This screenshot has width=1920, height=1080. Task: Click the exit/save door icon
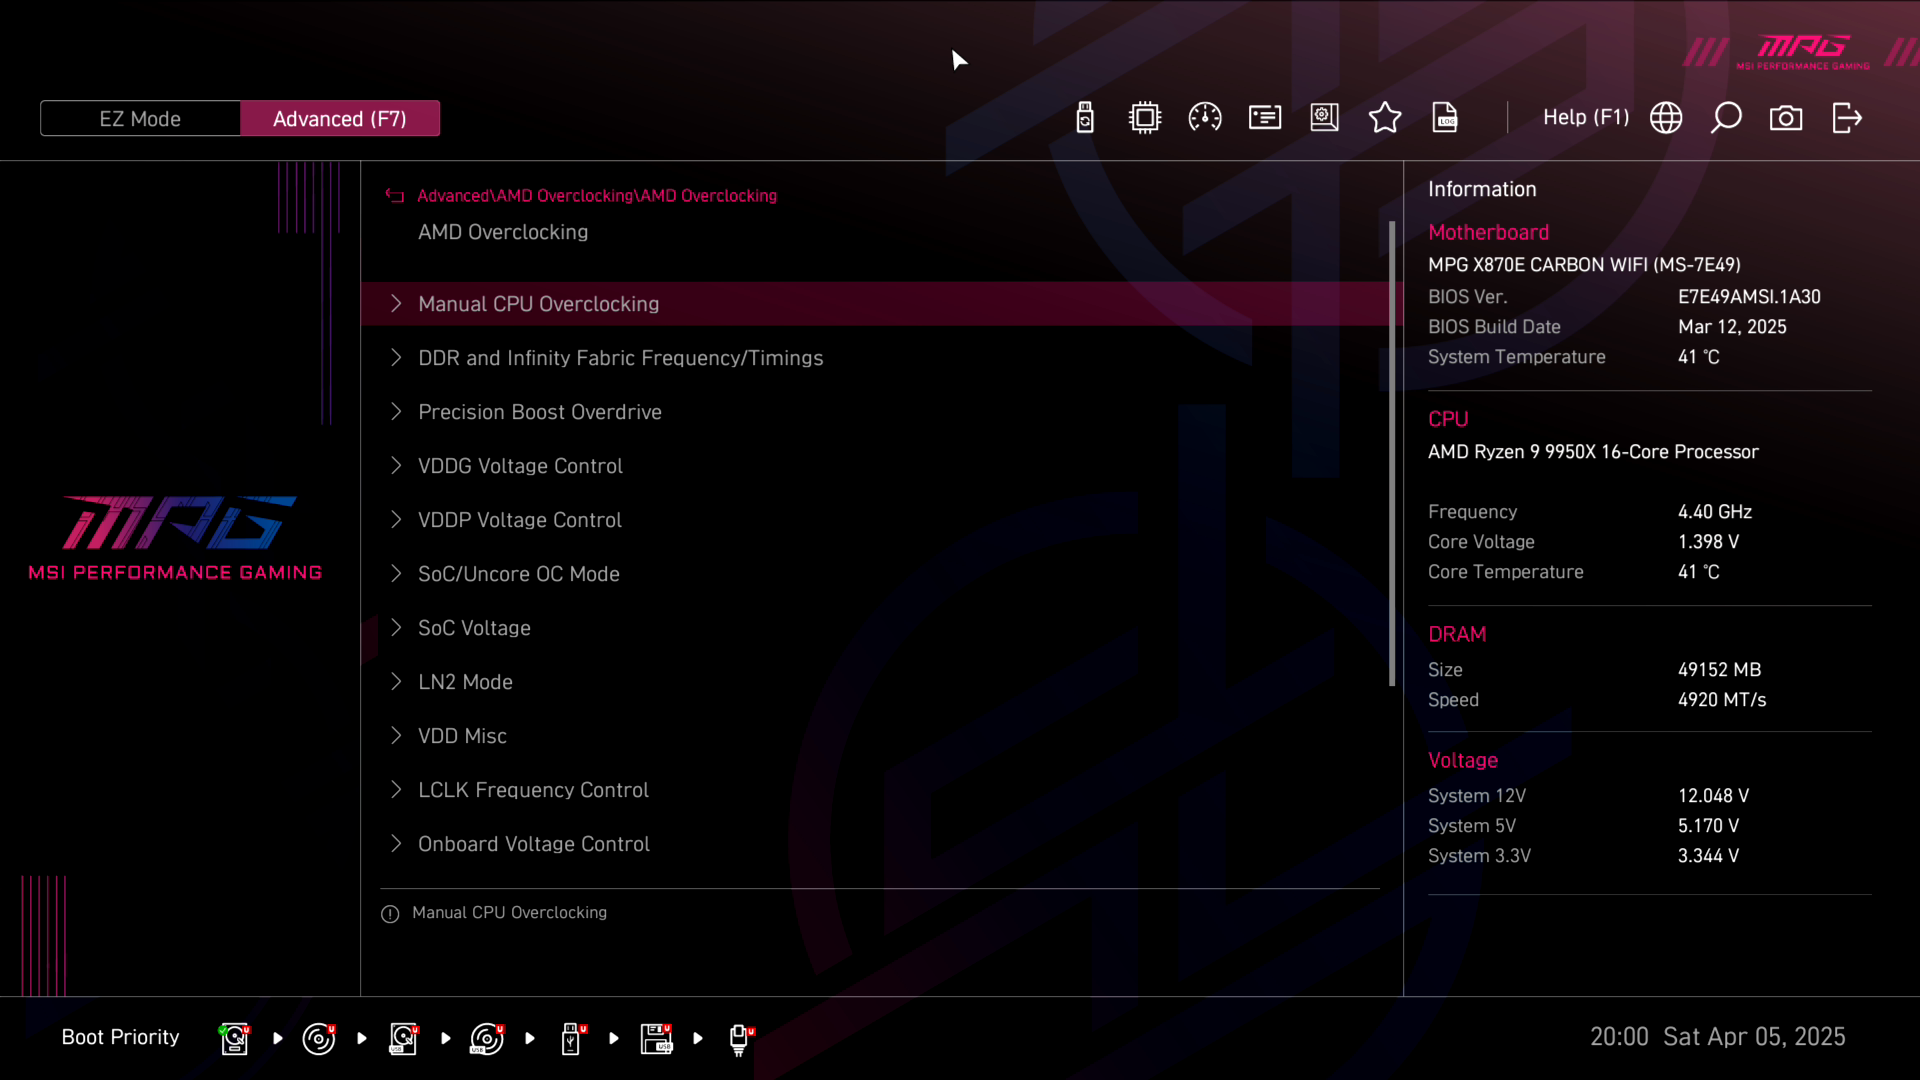pyautogui.click(x=1846, y=118)
